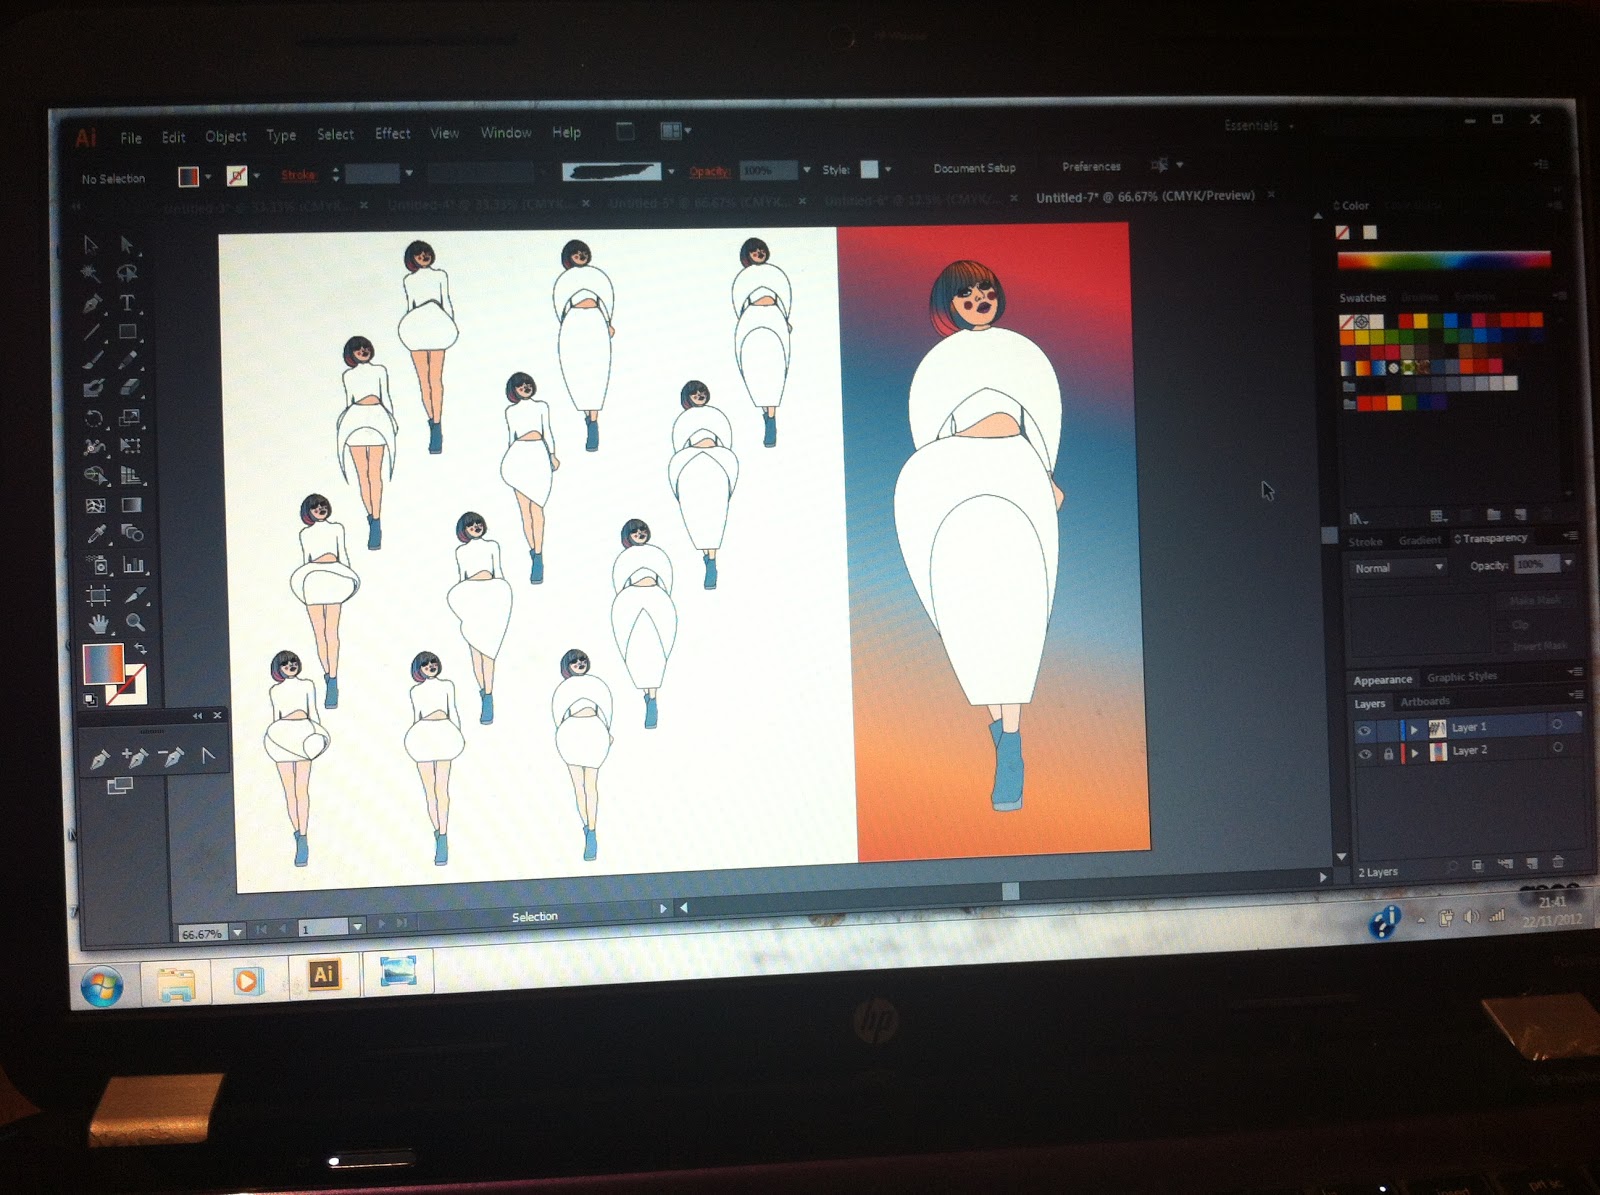
Task: Select the Scale tool
Action: pyautogui.click(x=130, y=418)
